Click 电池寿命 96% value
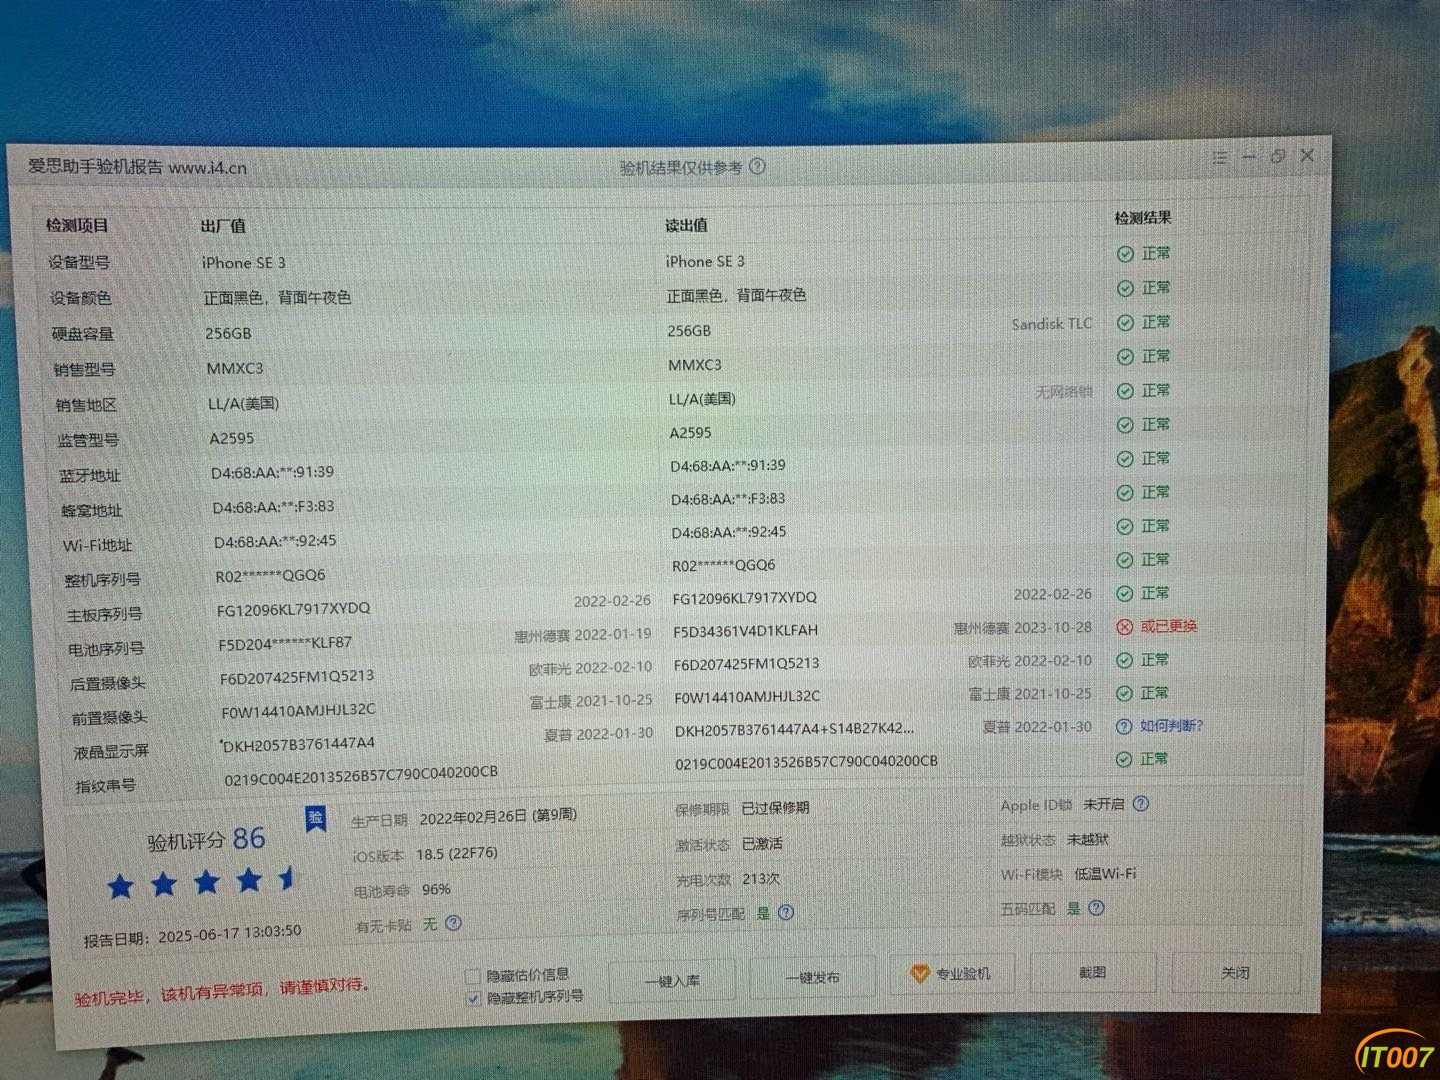 [436, 889]
